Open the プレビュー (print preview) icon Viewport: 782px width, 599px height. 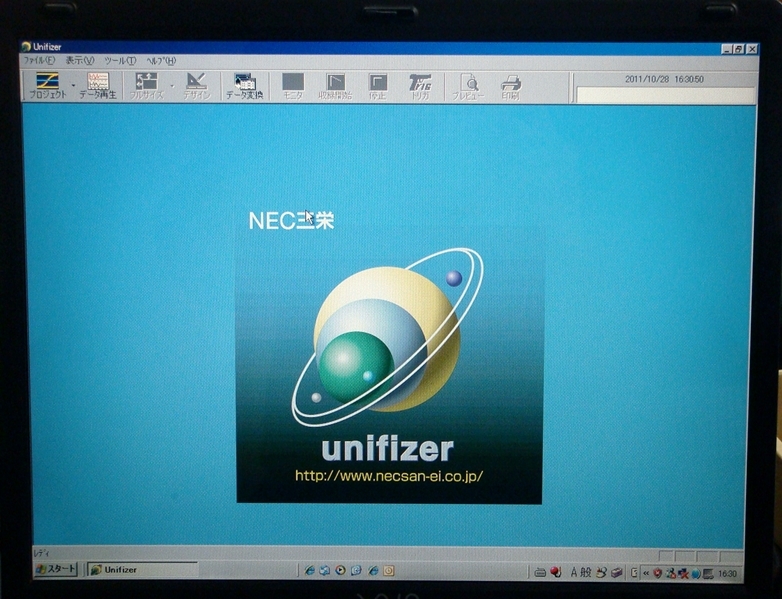[x=468, y=86]
